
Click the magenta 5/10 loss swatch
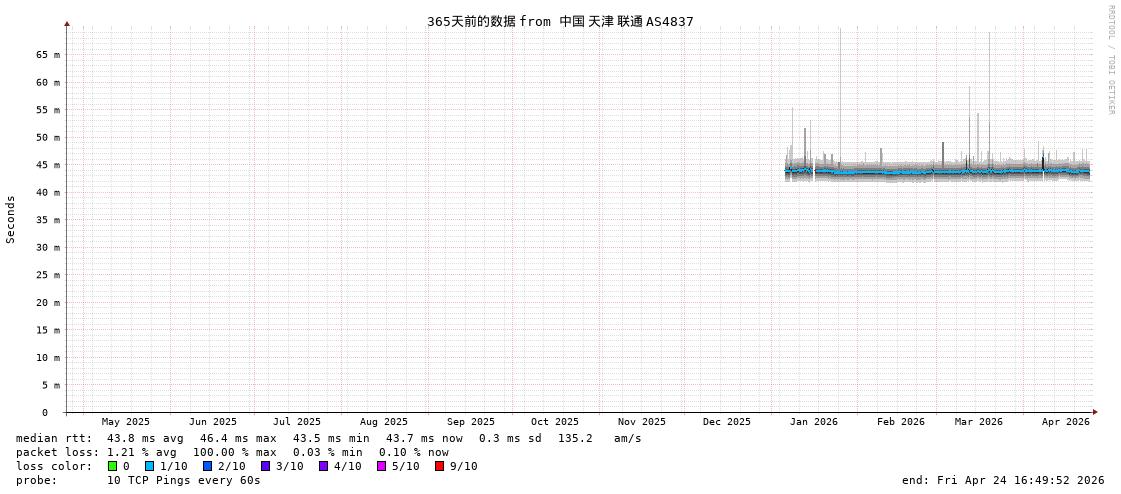(382, 466)
